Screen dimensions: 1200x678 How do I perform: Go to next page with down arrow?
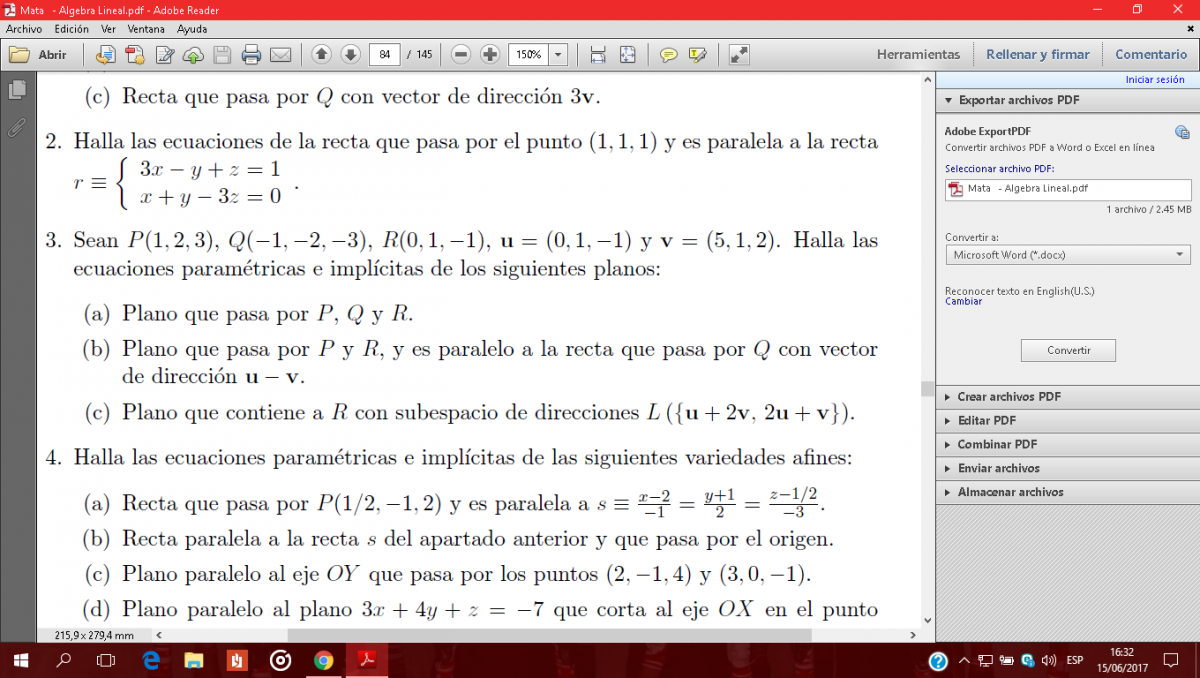coord(350,55)
